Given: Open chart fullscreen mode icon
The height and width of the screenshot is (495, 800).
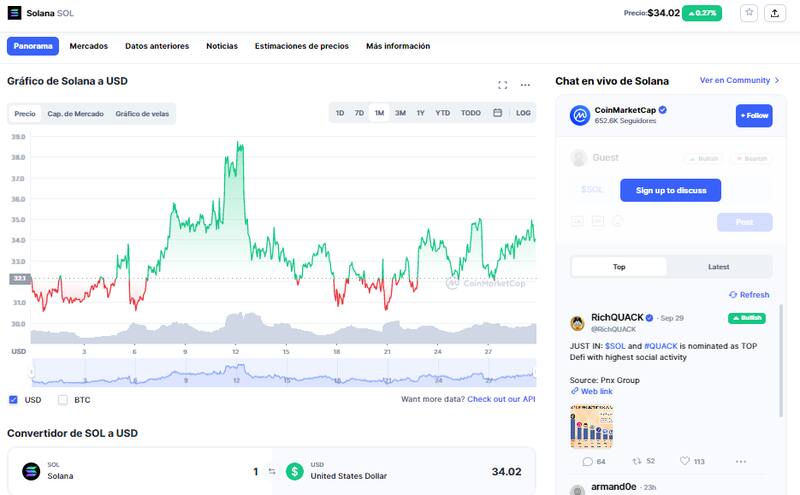Looking at the screenshot, I should point(502,85).
